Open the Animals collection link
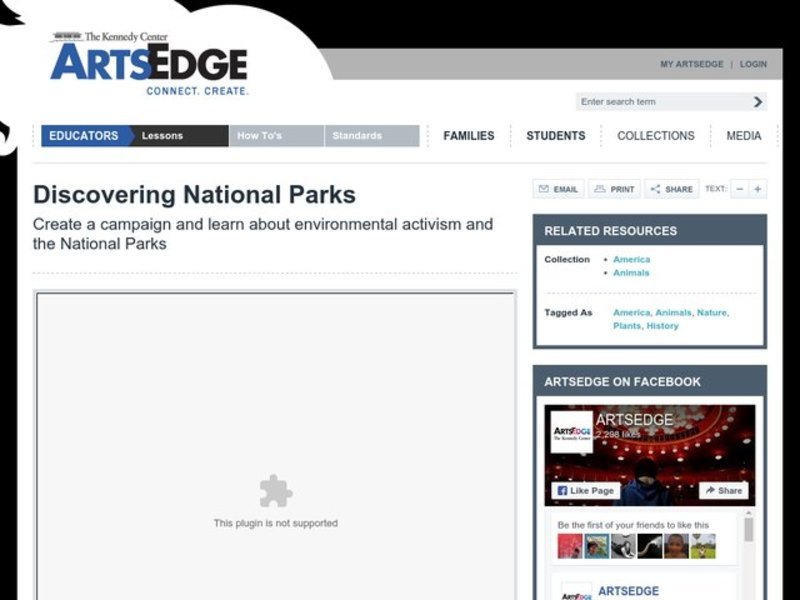 (x=631, y=272)
